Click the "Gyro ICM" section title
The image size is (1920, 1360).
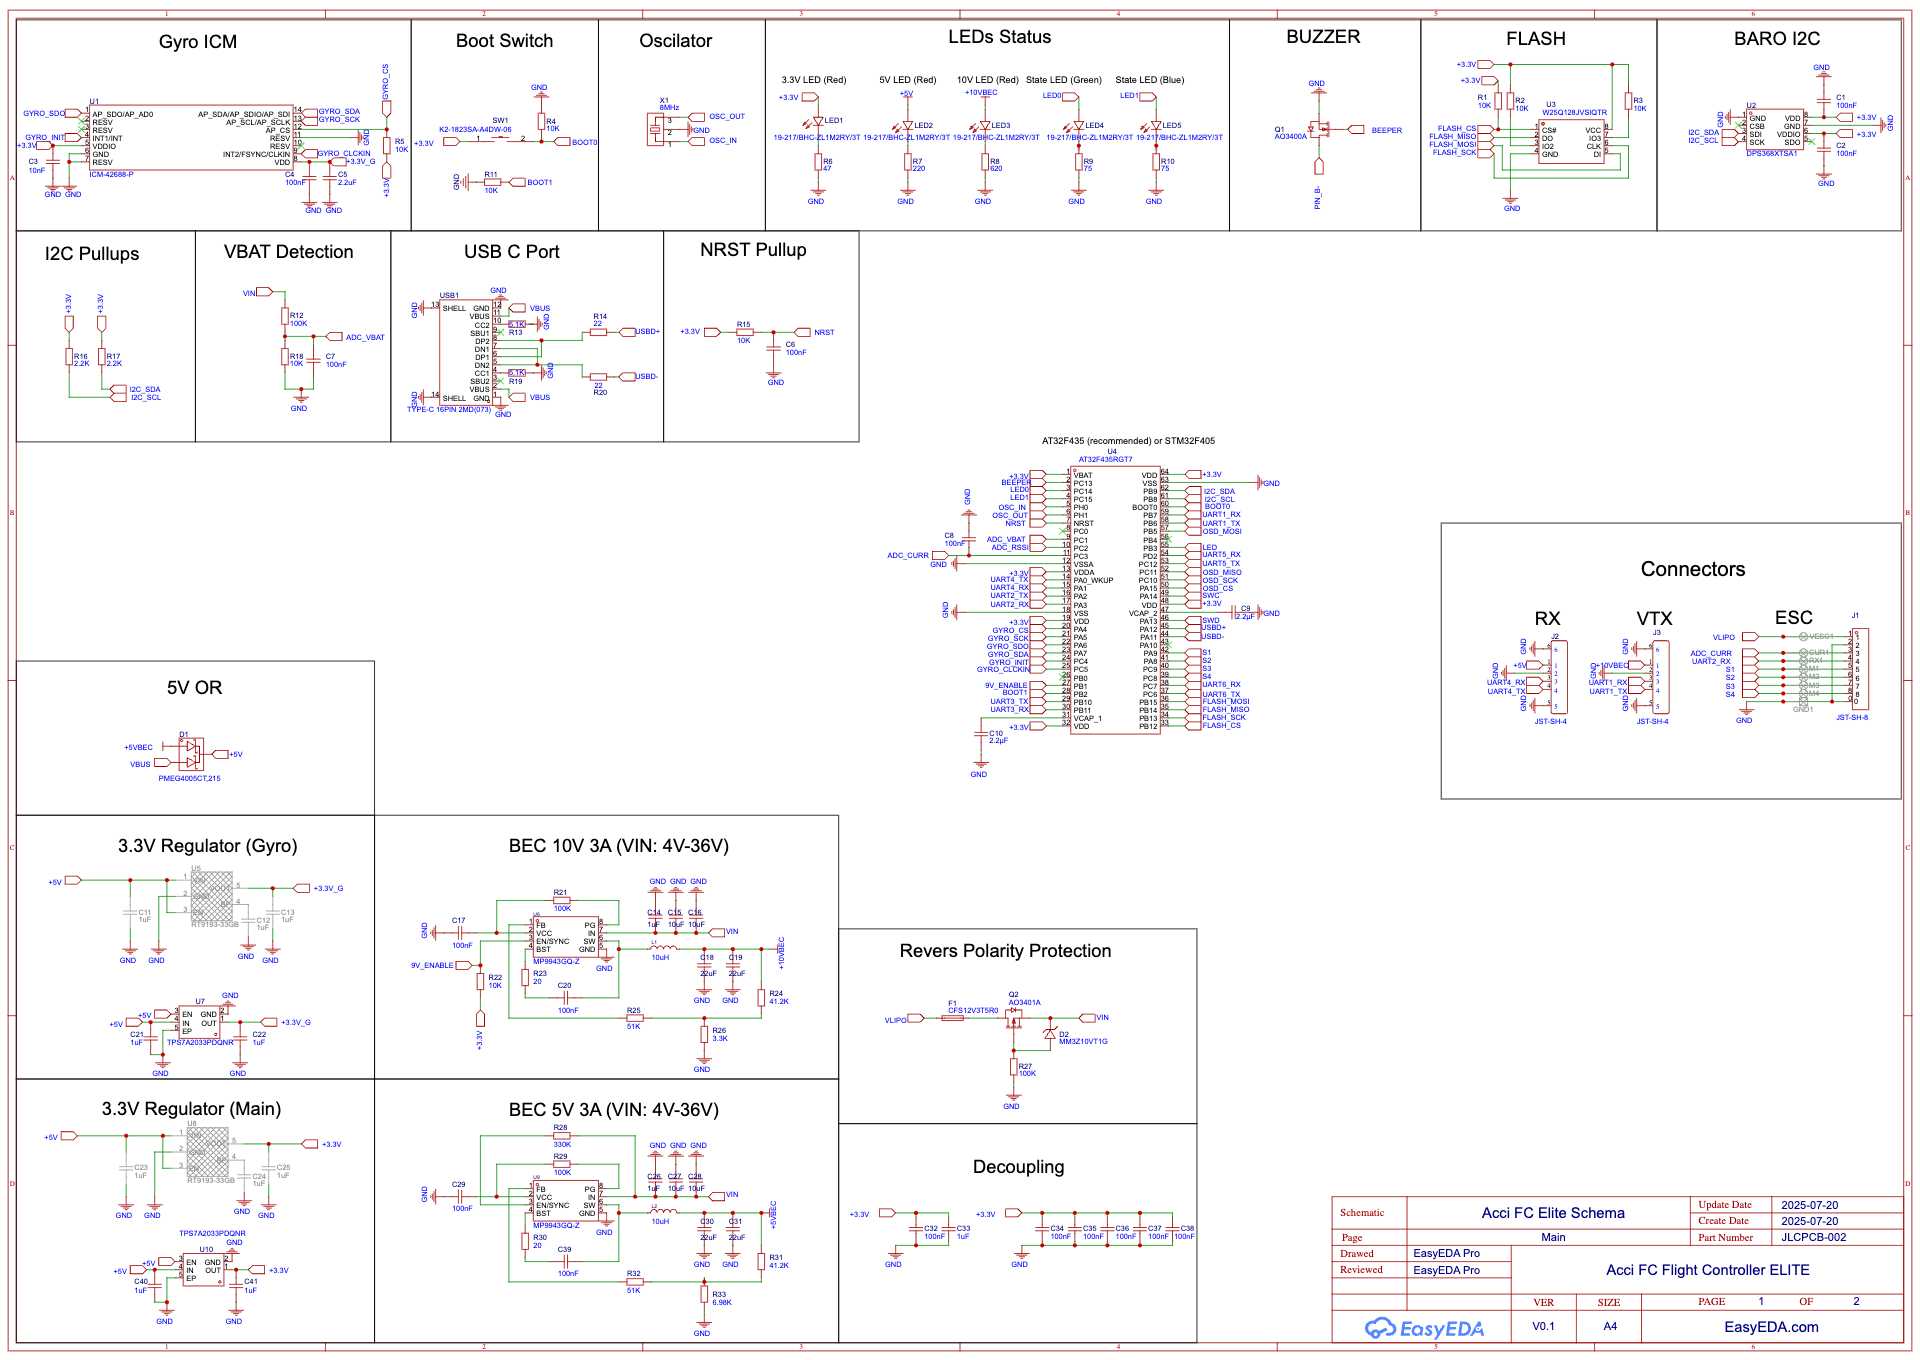coord(198,42)
